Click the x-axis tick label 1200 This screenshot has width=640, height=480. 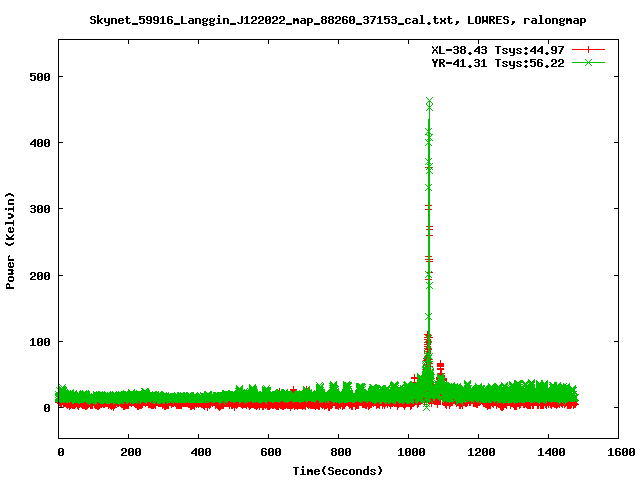(481, 452)
